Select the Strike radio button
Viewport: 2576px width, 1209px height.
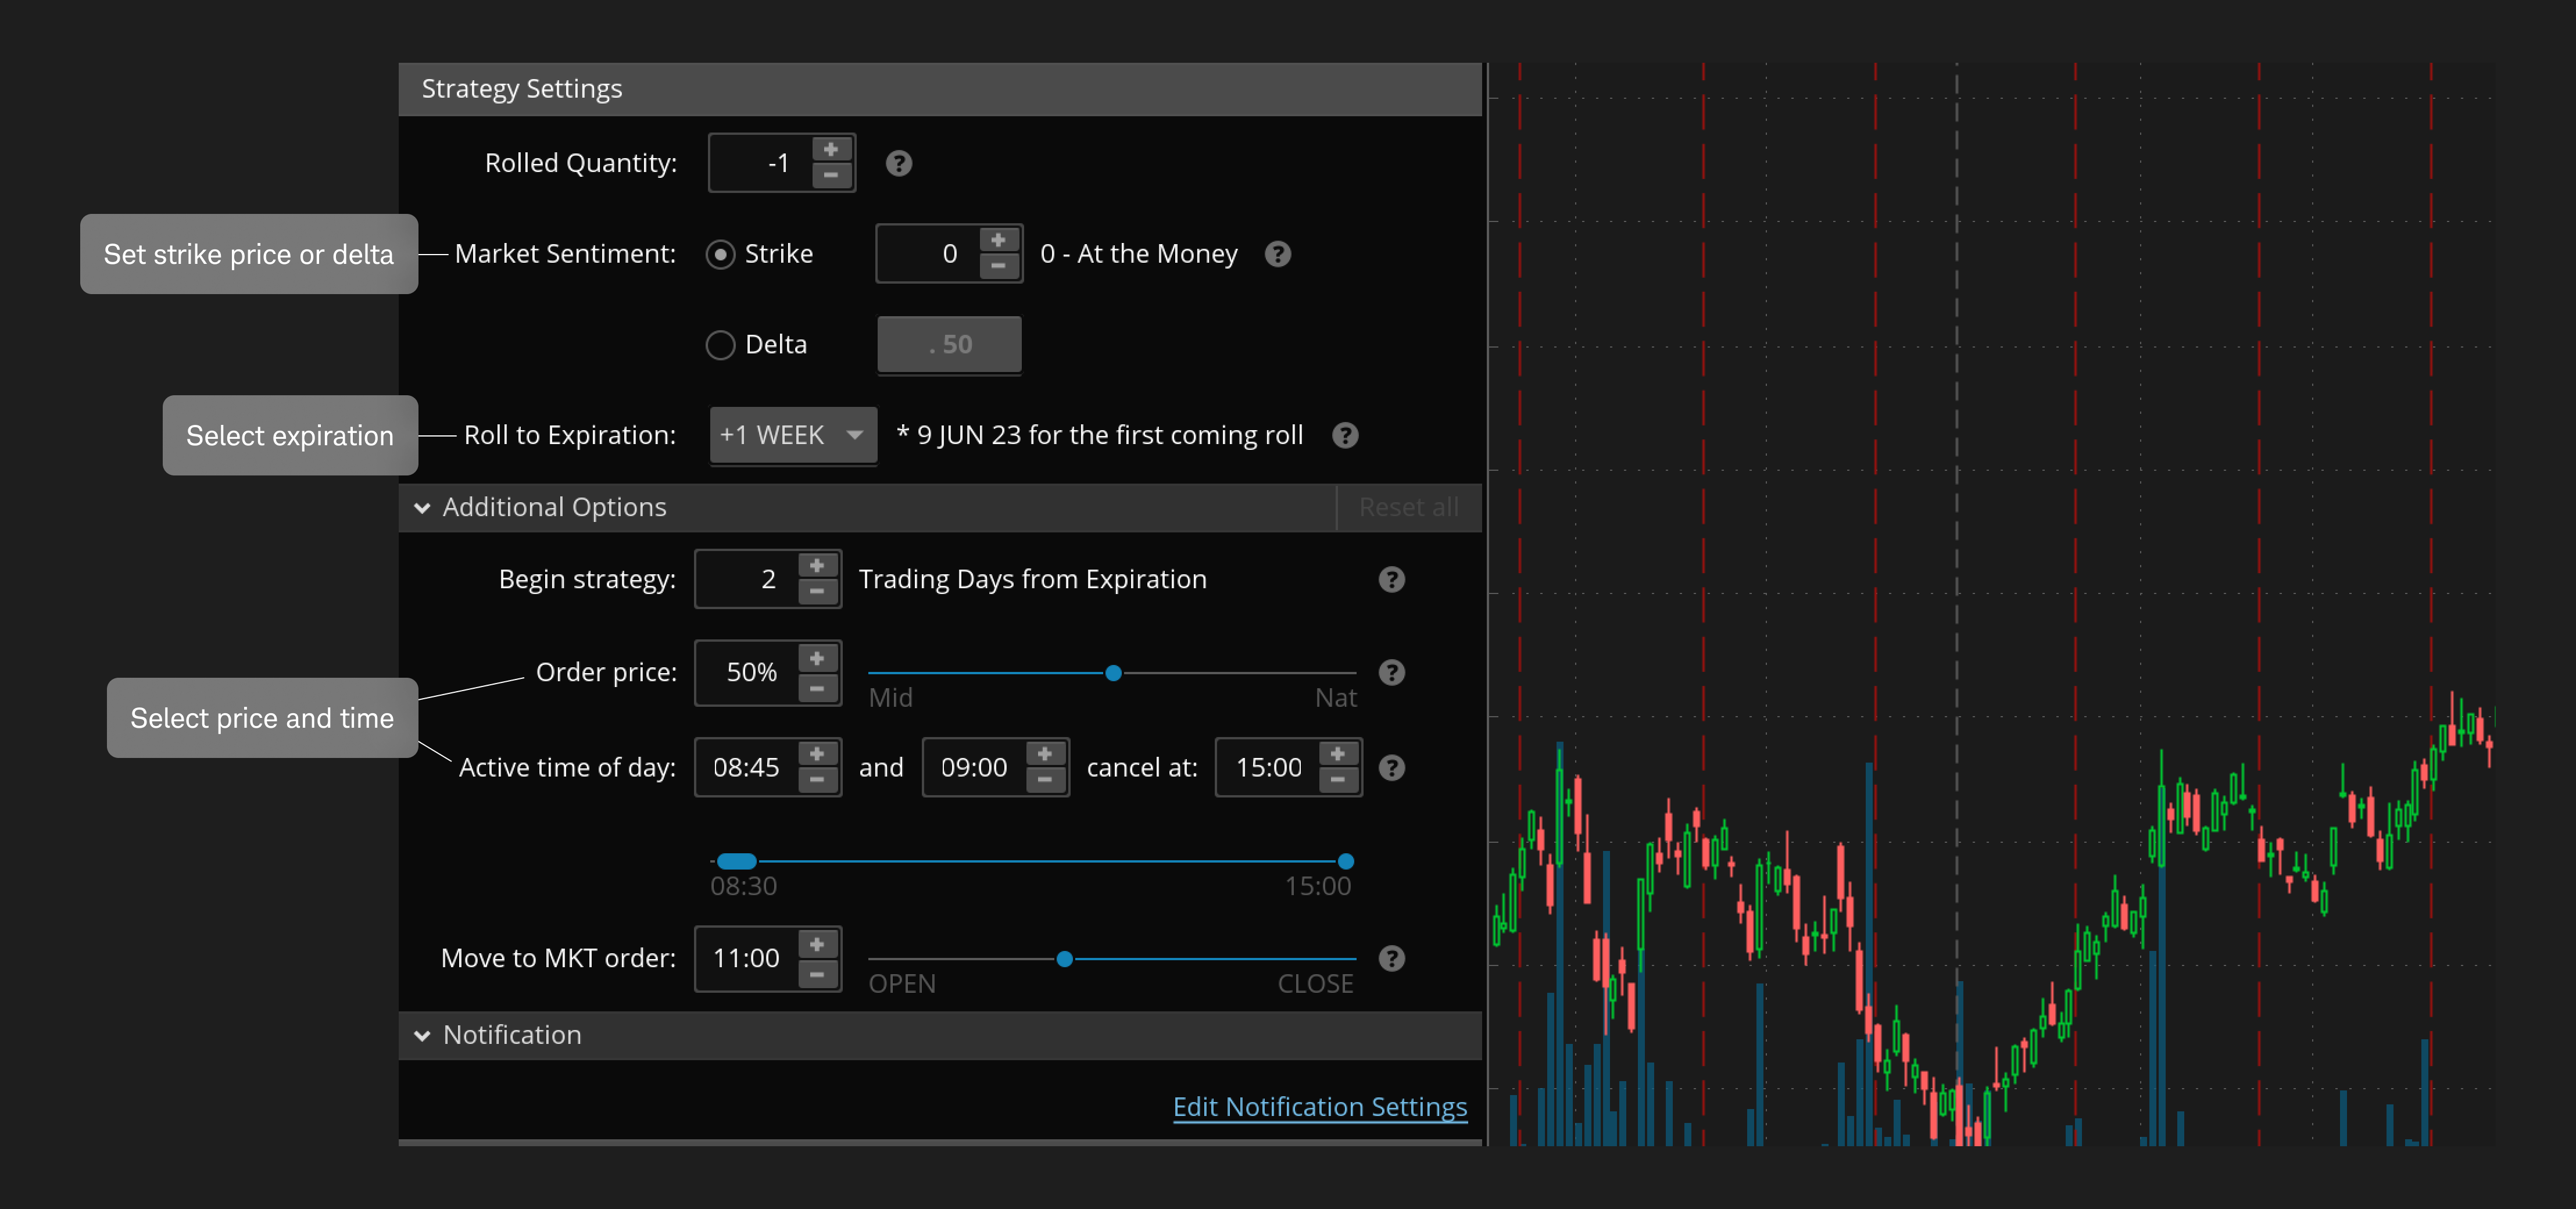point(720,254)
